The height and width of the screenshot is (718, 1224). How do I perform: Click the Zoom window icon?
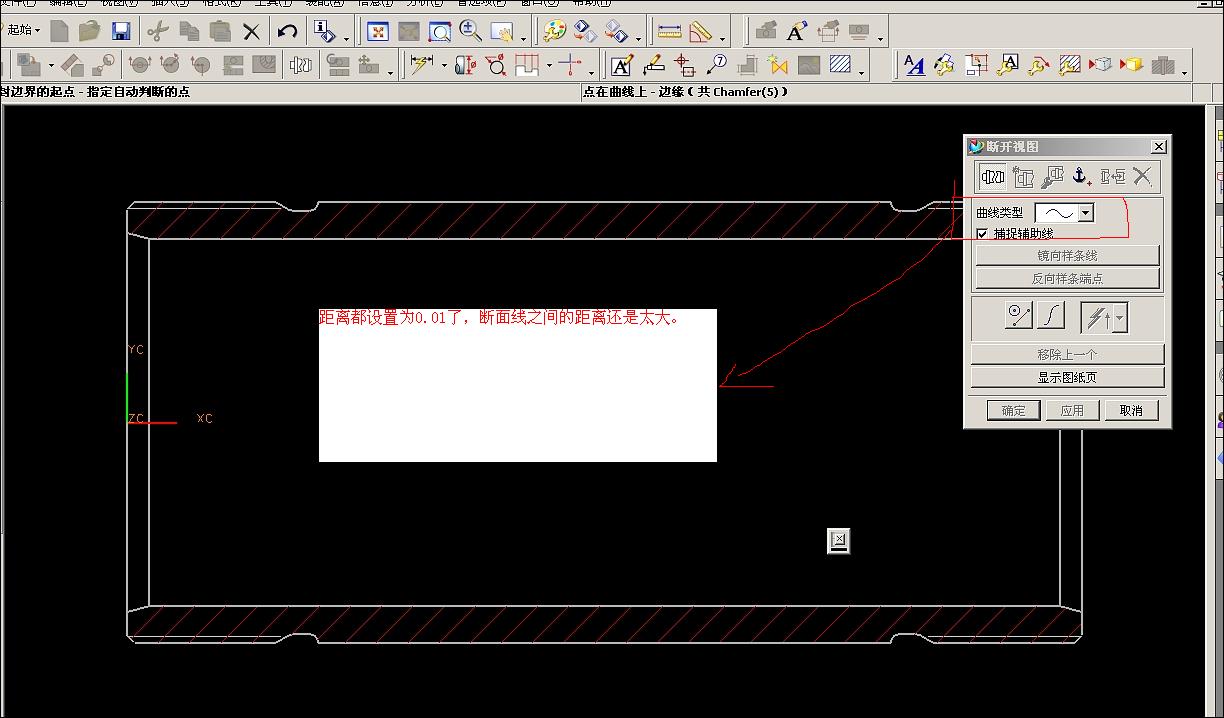(x=440, y=31)
